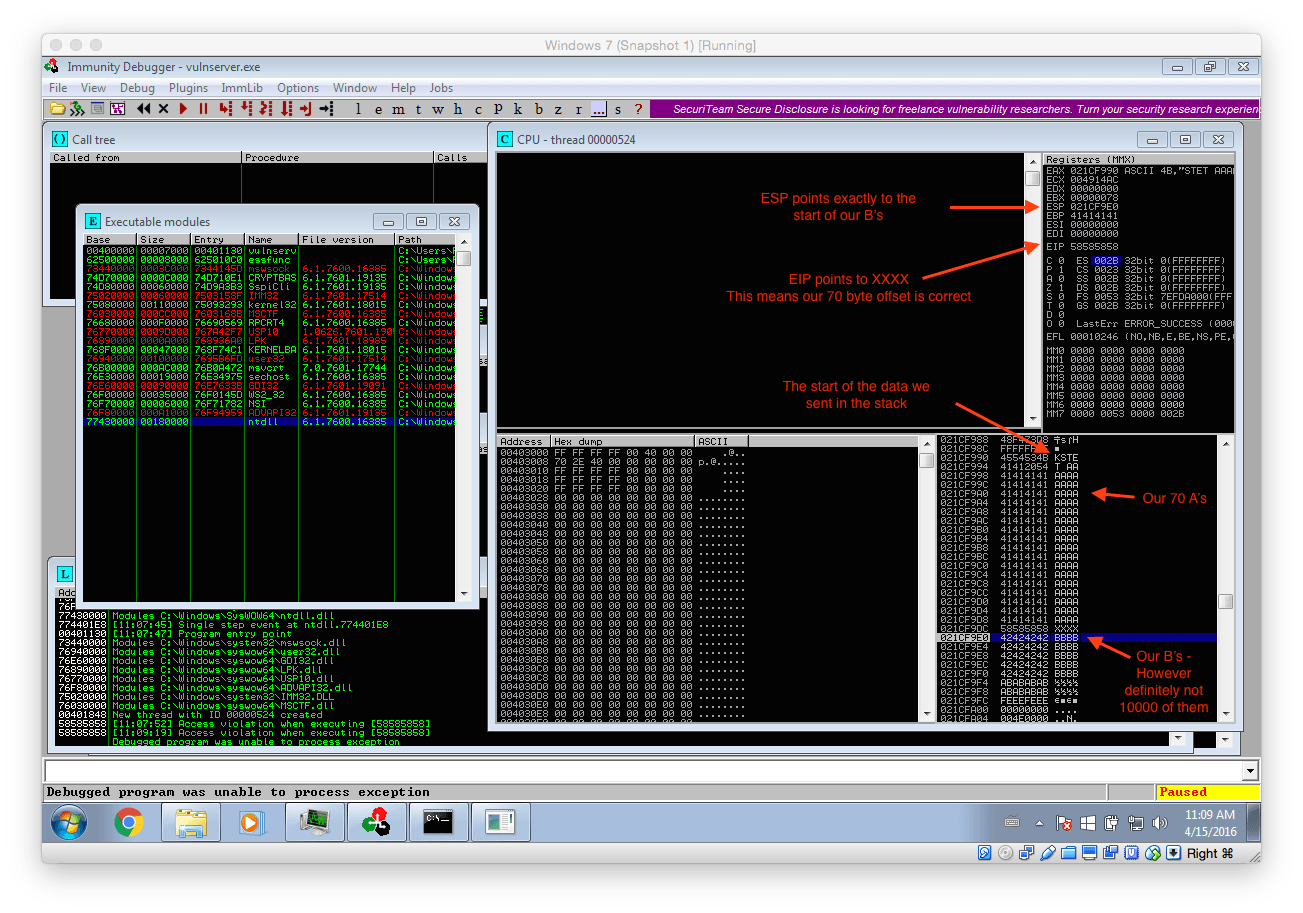The width and height of the screenshot is (1303, 913).
Task: Open the Windows Start menu
Action: tap(69, 823)
